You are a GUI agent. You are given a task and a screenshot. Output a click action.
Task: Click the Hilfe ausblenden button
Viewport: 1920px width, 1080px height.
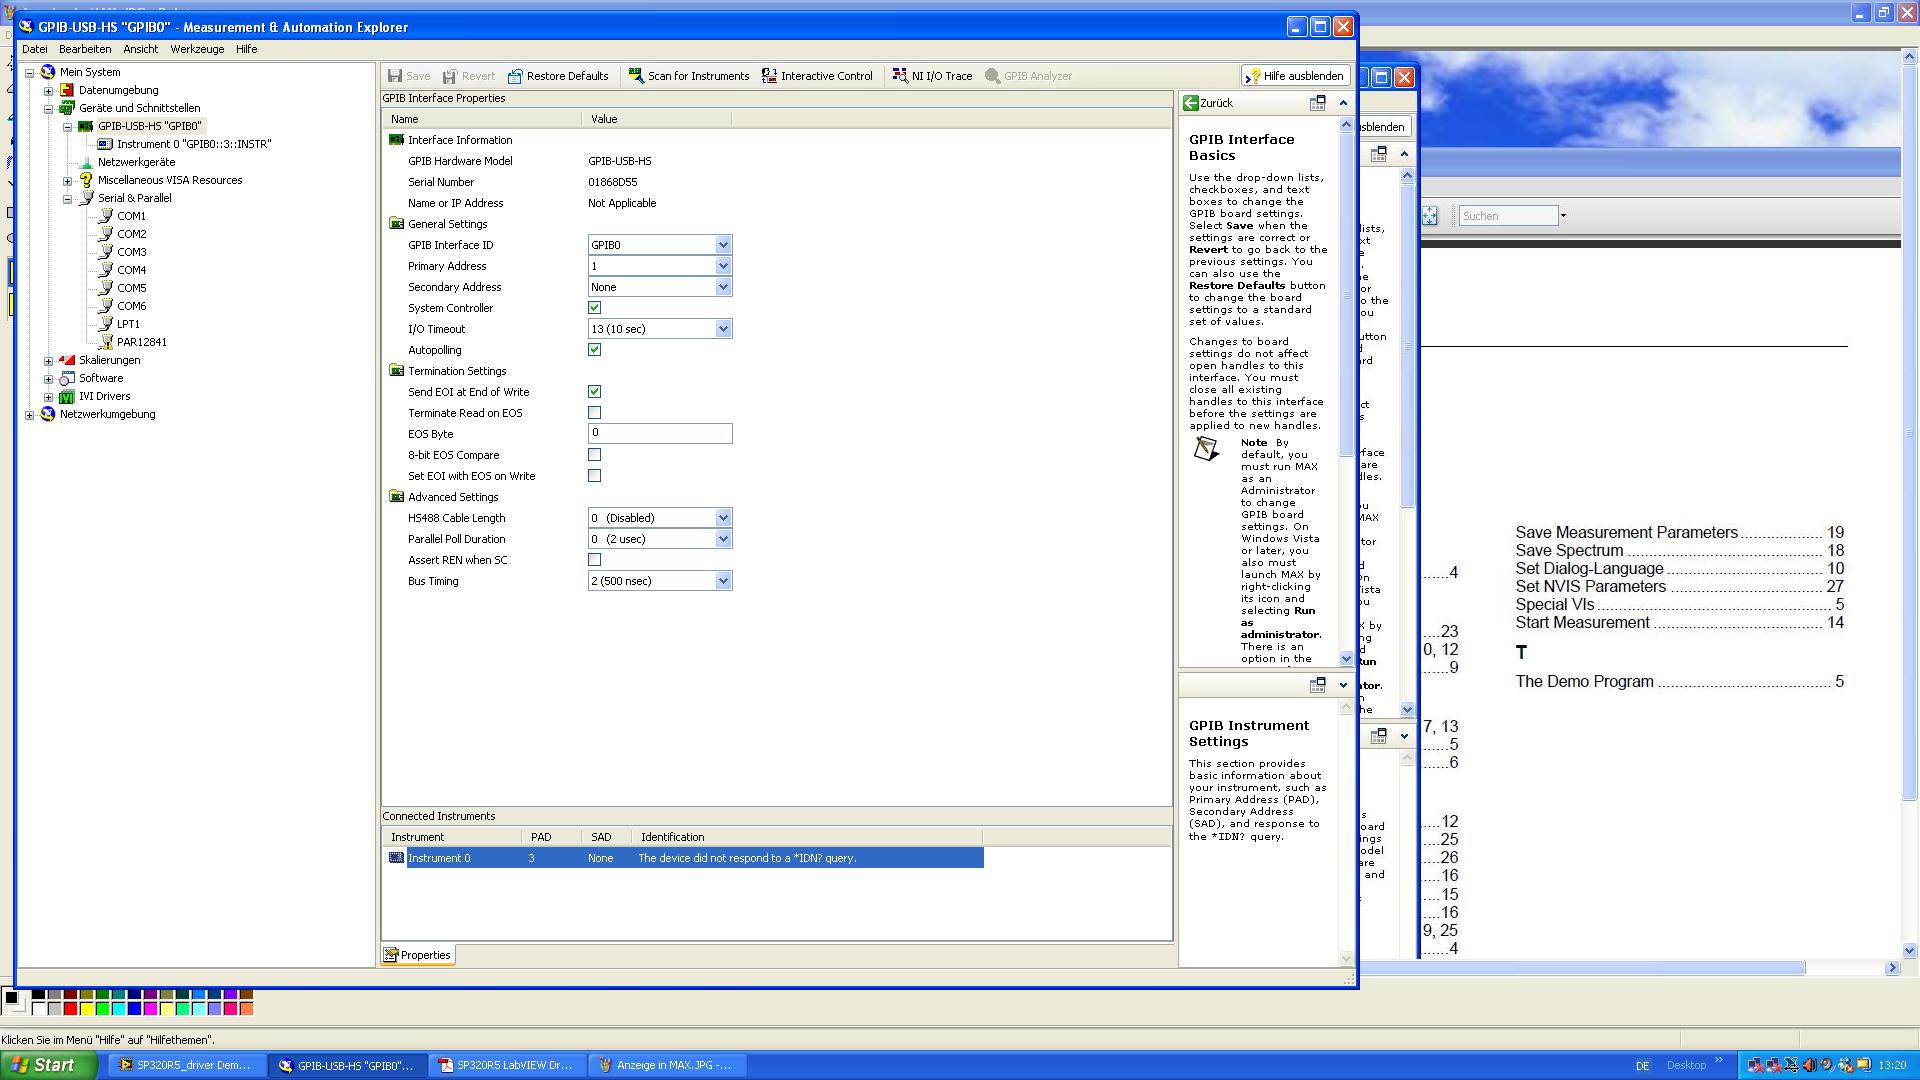pyautogui.click(x=1295, y=76)
